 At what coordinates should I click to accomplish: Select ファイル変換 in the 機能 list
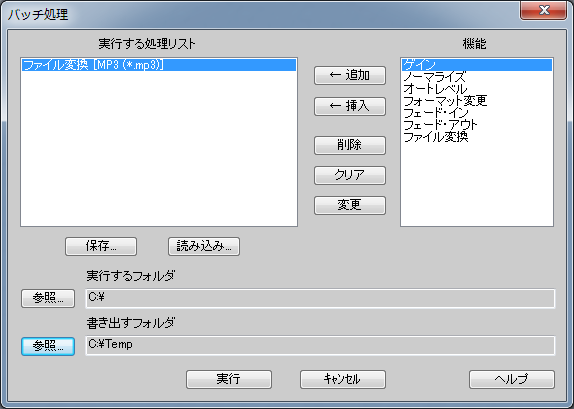[477, 137]
